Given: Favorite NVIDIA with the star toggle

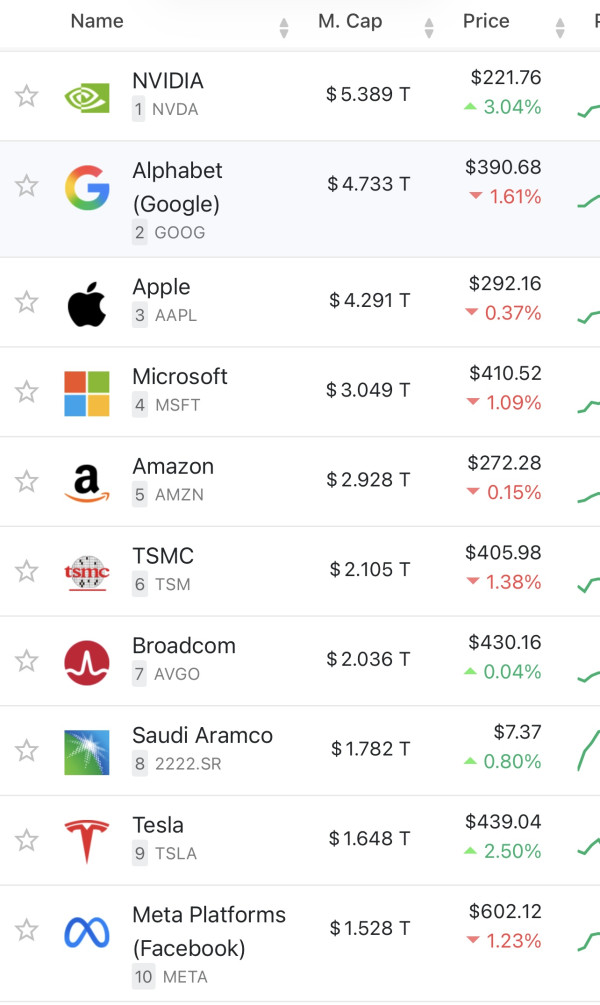Looking at the screenshot, I should coord(26,96).
